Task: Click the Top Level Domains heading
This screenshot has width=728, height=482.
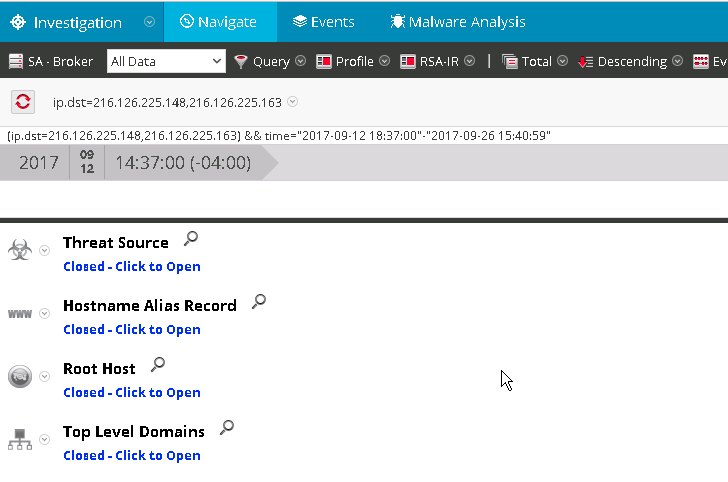Action: pos(134,432)
